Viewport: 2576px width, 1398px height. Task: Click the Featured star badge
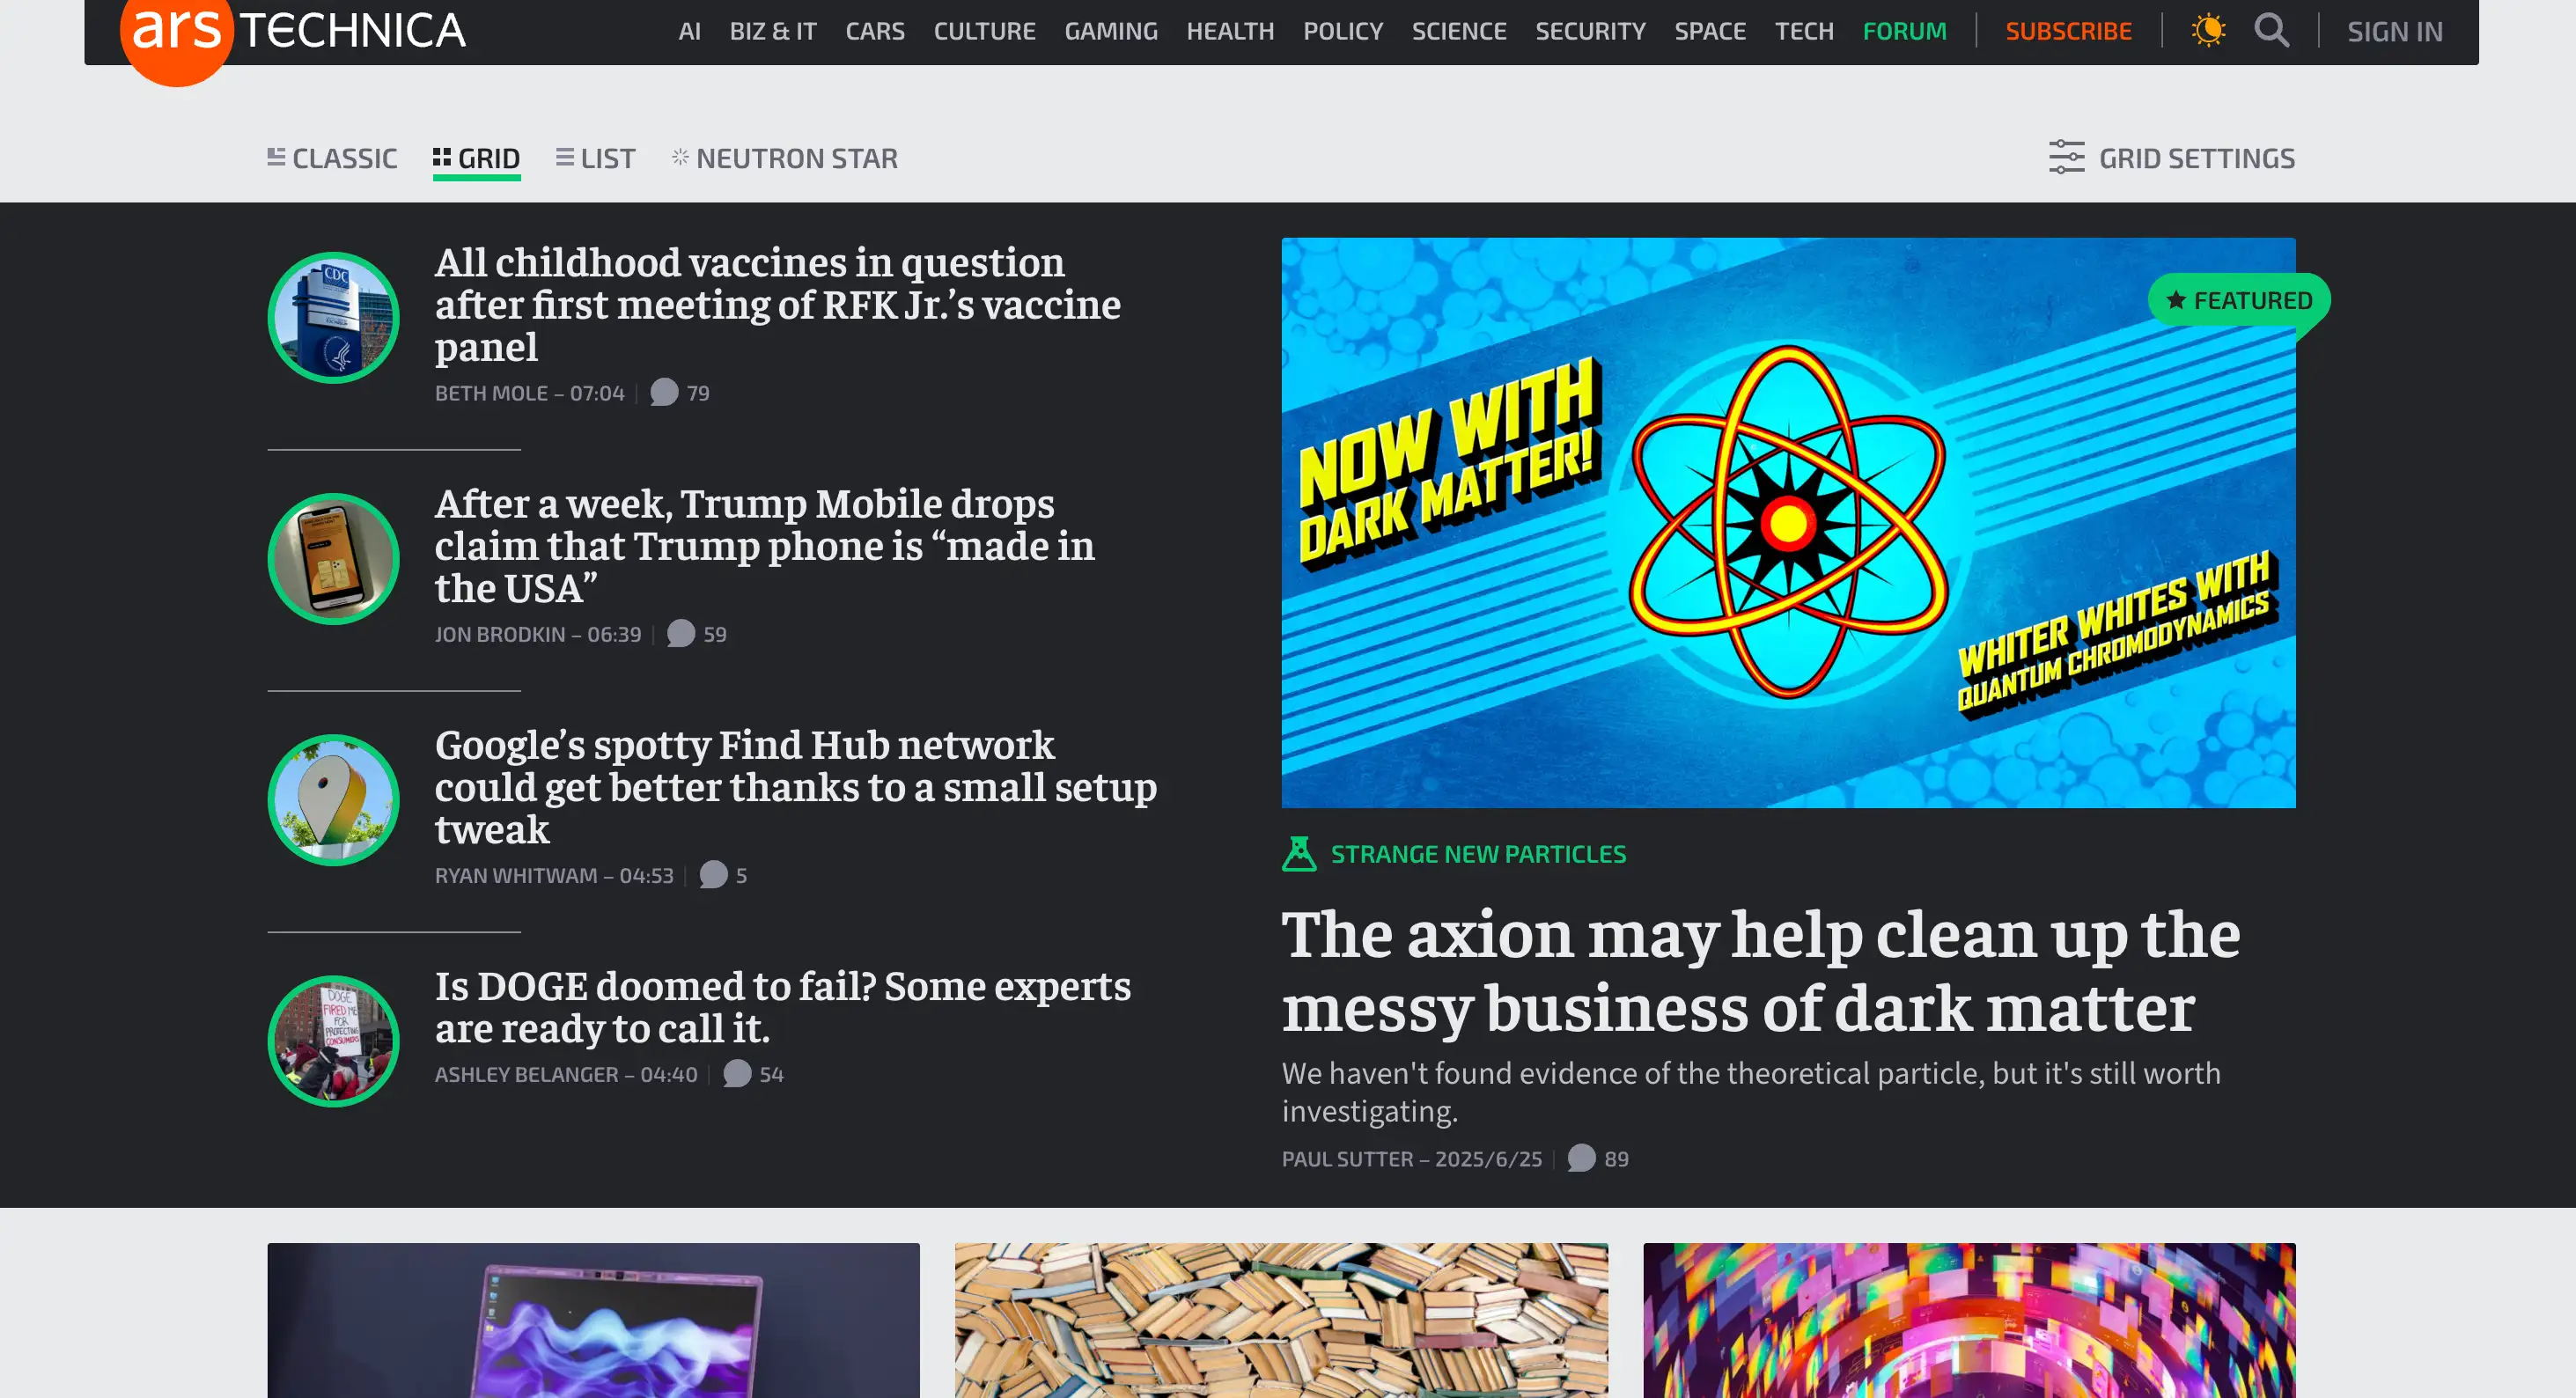2239,300
